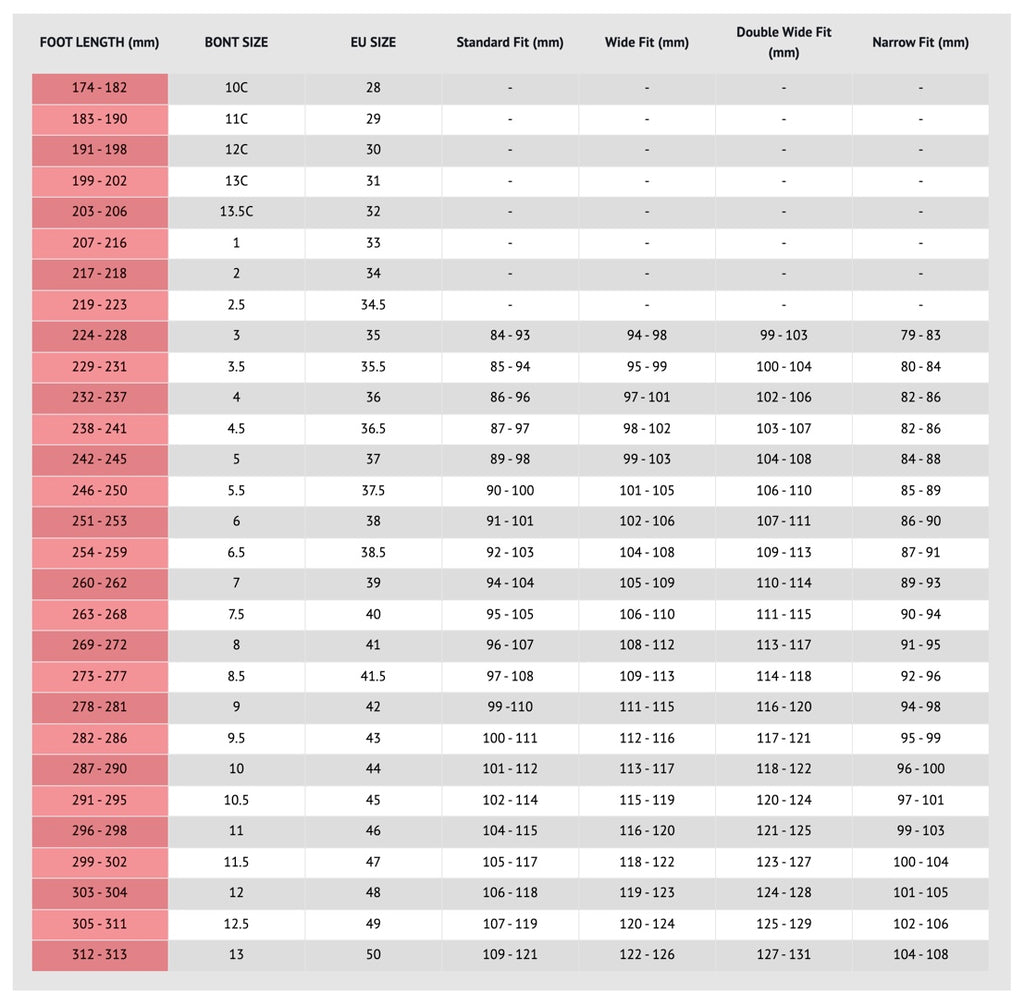Select the Standard Fit (mm) header

pyautogui.click(x=510, y=43)
